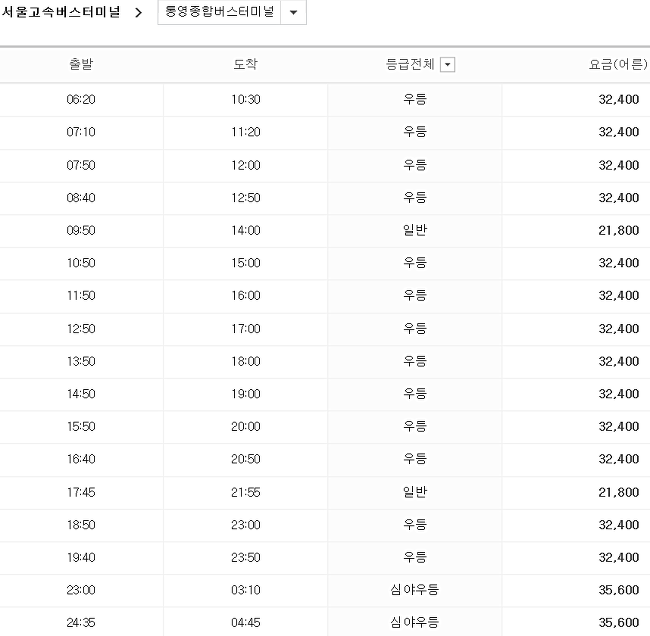Click the 20:50 arrival time
The width and height of the screenshot is (650, 636).
[x=246, y=459]
